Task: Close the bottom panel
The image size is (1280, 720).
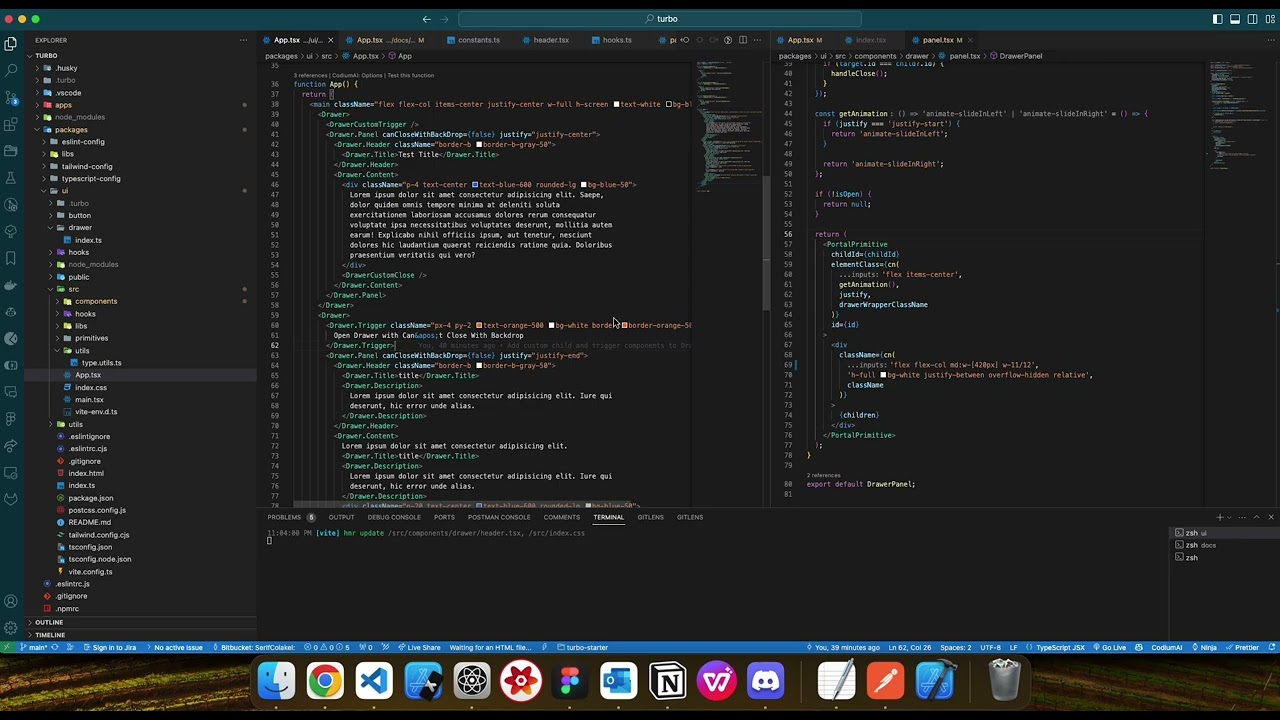Action: point(1271,517)
